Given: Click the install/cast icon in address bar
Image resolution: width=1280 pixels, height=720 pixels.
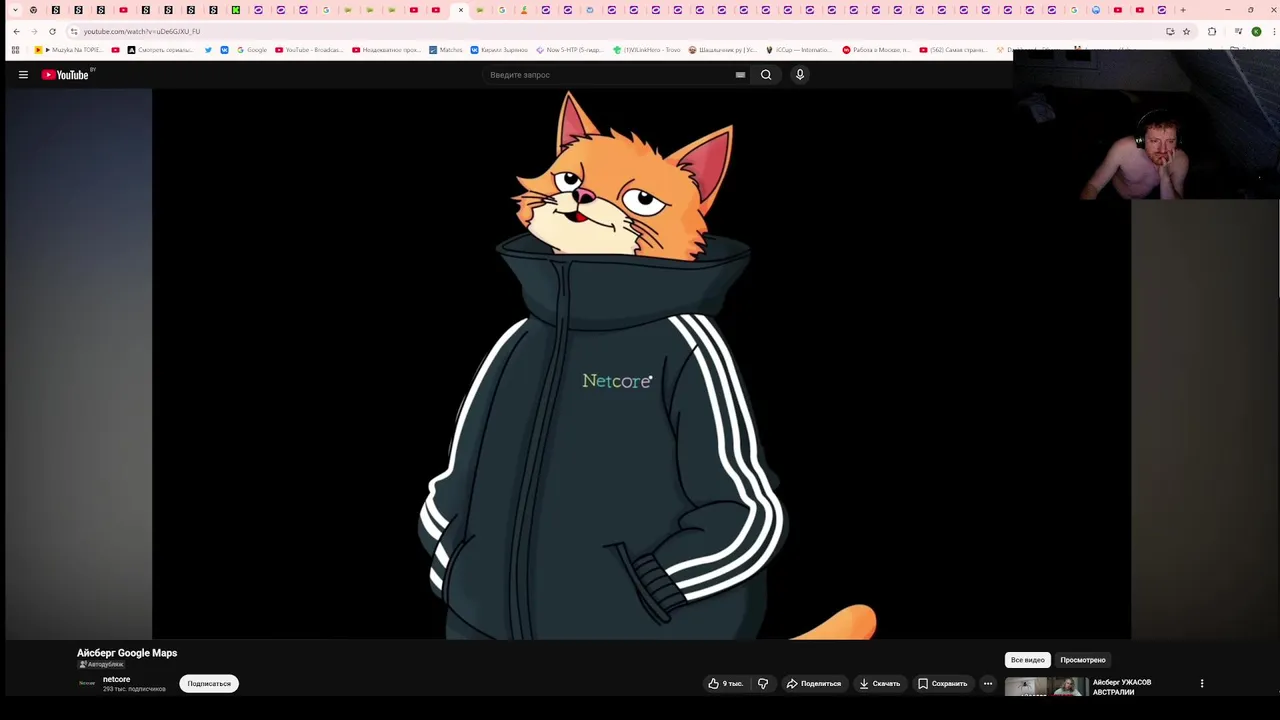Looking at the screenshot, I should point(1170,31).
